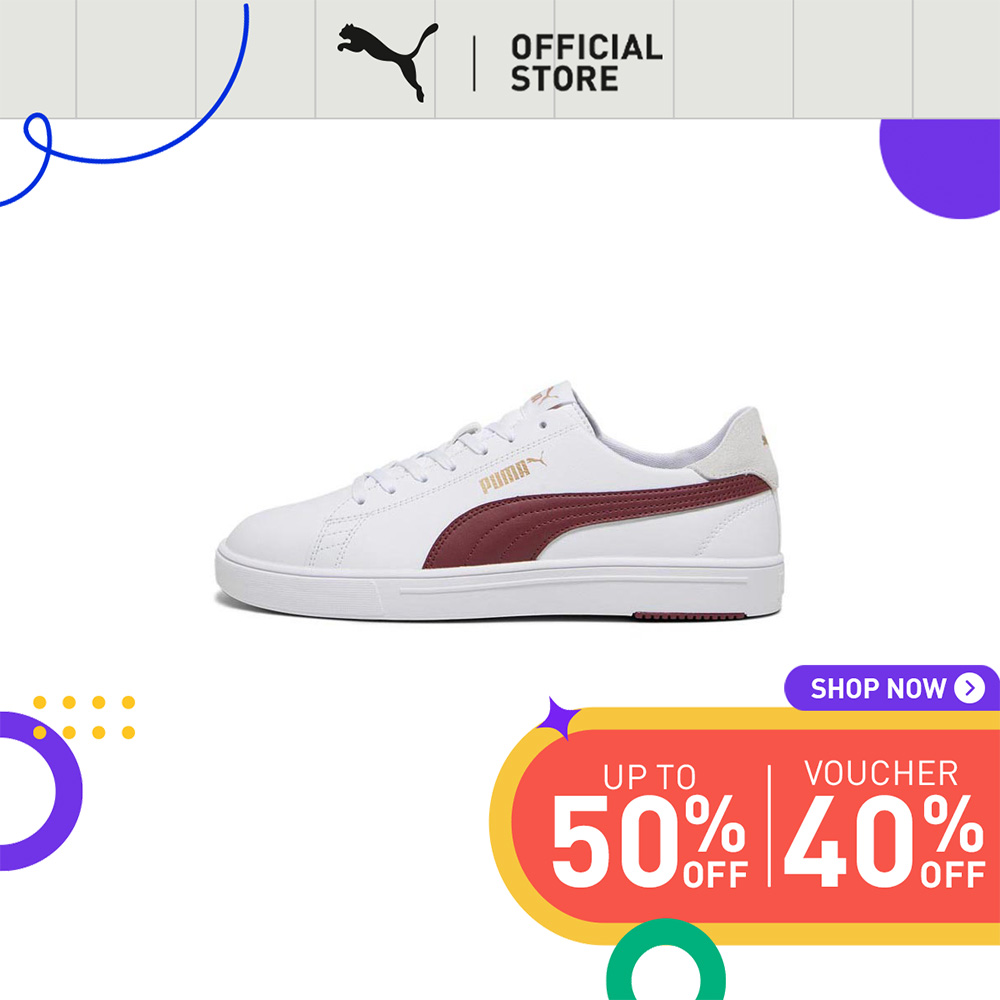The width and height of the screenshot is (1000, 1000).
Task: Select the OFFICIAL STORE text
Action: click(x=586, y=63)
